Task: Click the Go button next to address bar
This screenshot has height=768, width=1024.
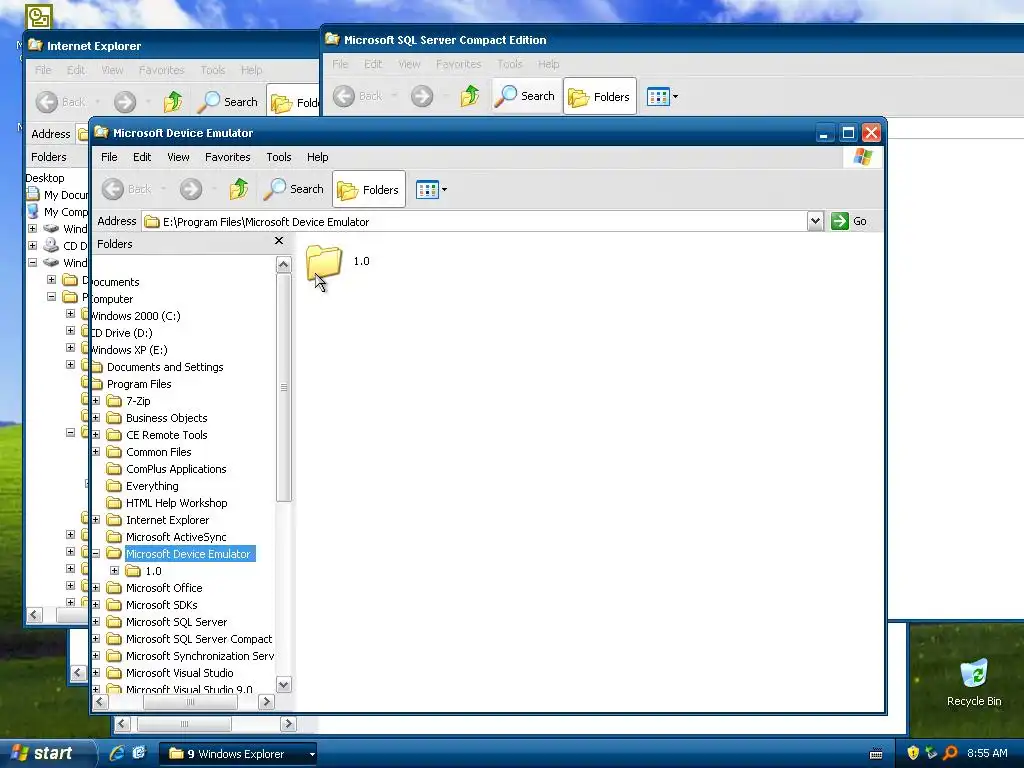Action: coord(849,221)
